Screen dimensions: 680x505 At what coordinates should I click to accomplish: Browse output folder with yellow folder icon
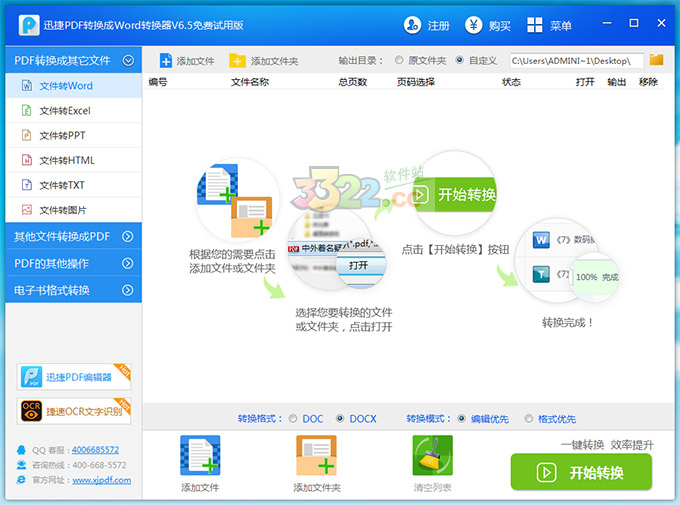coord(656,59)
